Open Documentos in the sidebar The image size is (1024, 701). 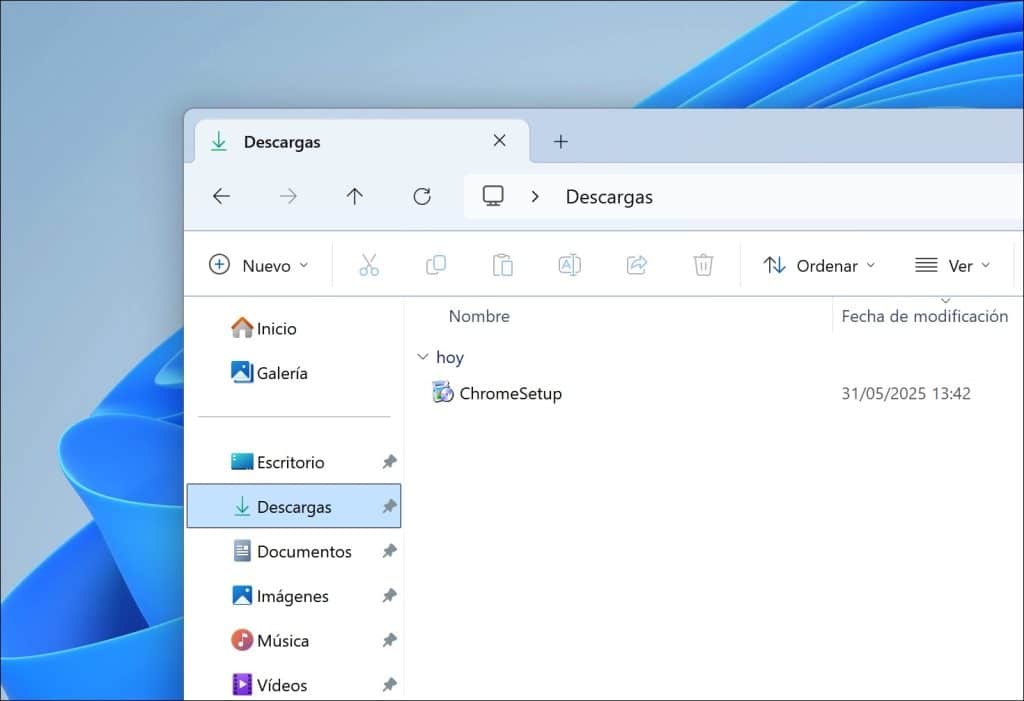(292, 551)
